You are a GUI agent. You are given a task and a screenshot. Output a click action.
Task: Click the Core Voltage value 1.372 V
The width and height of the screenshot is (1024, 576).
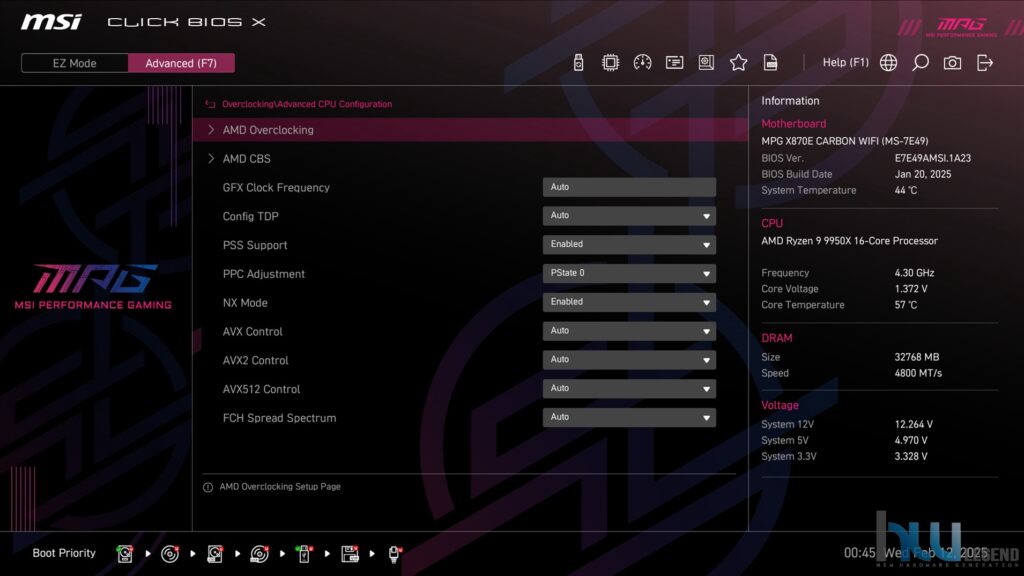click(911, 289)
